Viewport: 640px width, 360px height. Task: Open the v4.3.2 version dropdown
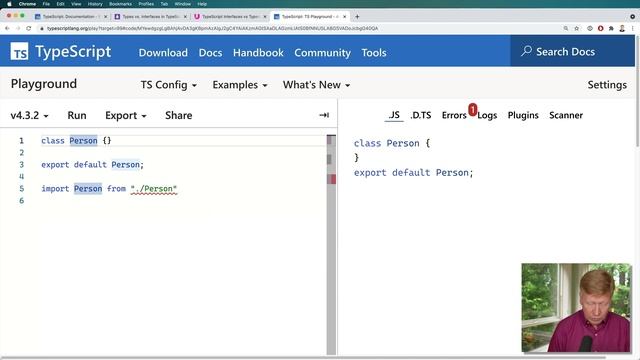(29, 116)
